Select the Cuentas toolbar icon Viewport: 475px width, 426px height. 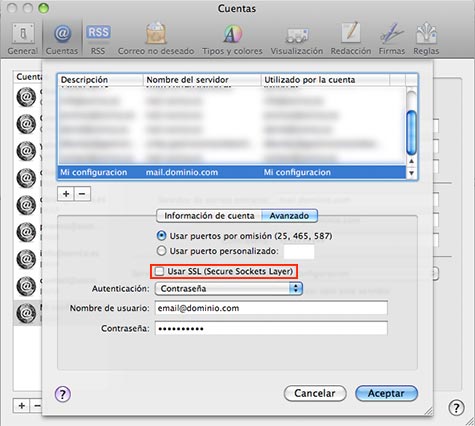pyautogui.click(x=62, y=39)
